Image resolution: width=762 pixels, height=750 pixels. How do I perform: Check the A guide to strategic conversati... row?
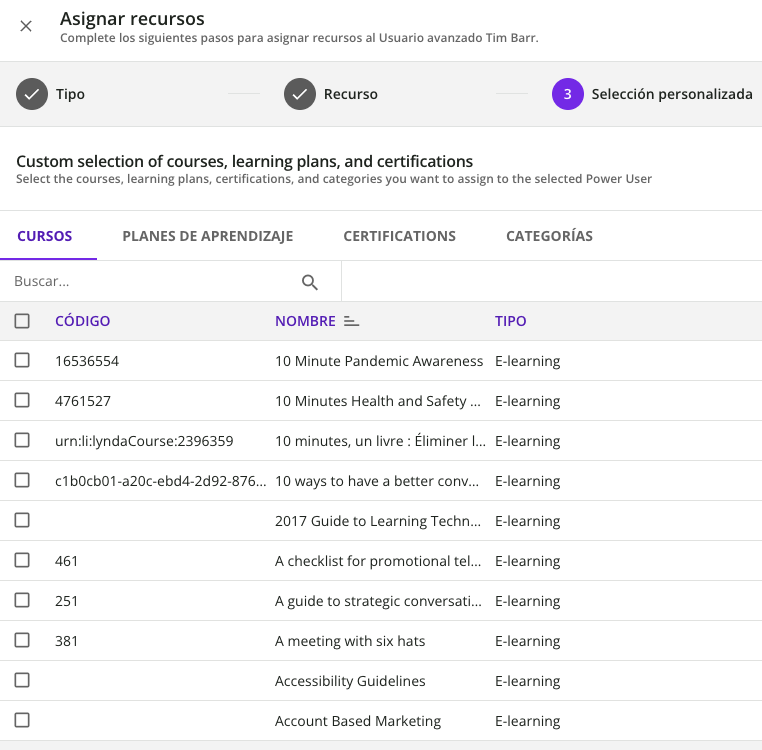(22, 600)
